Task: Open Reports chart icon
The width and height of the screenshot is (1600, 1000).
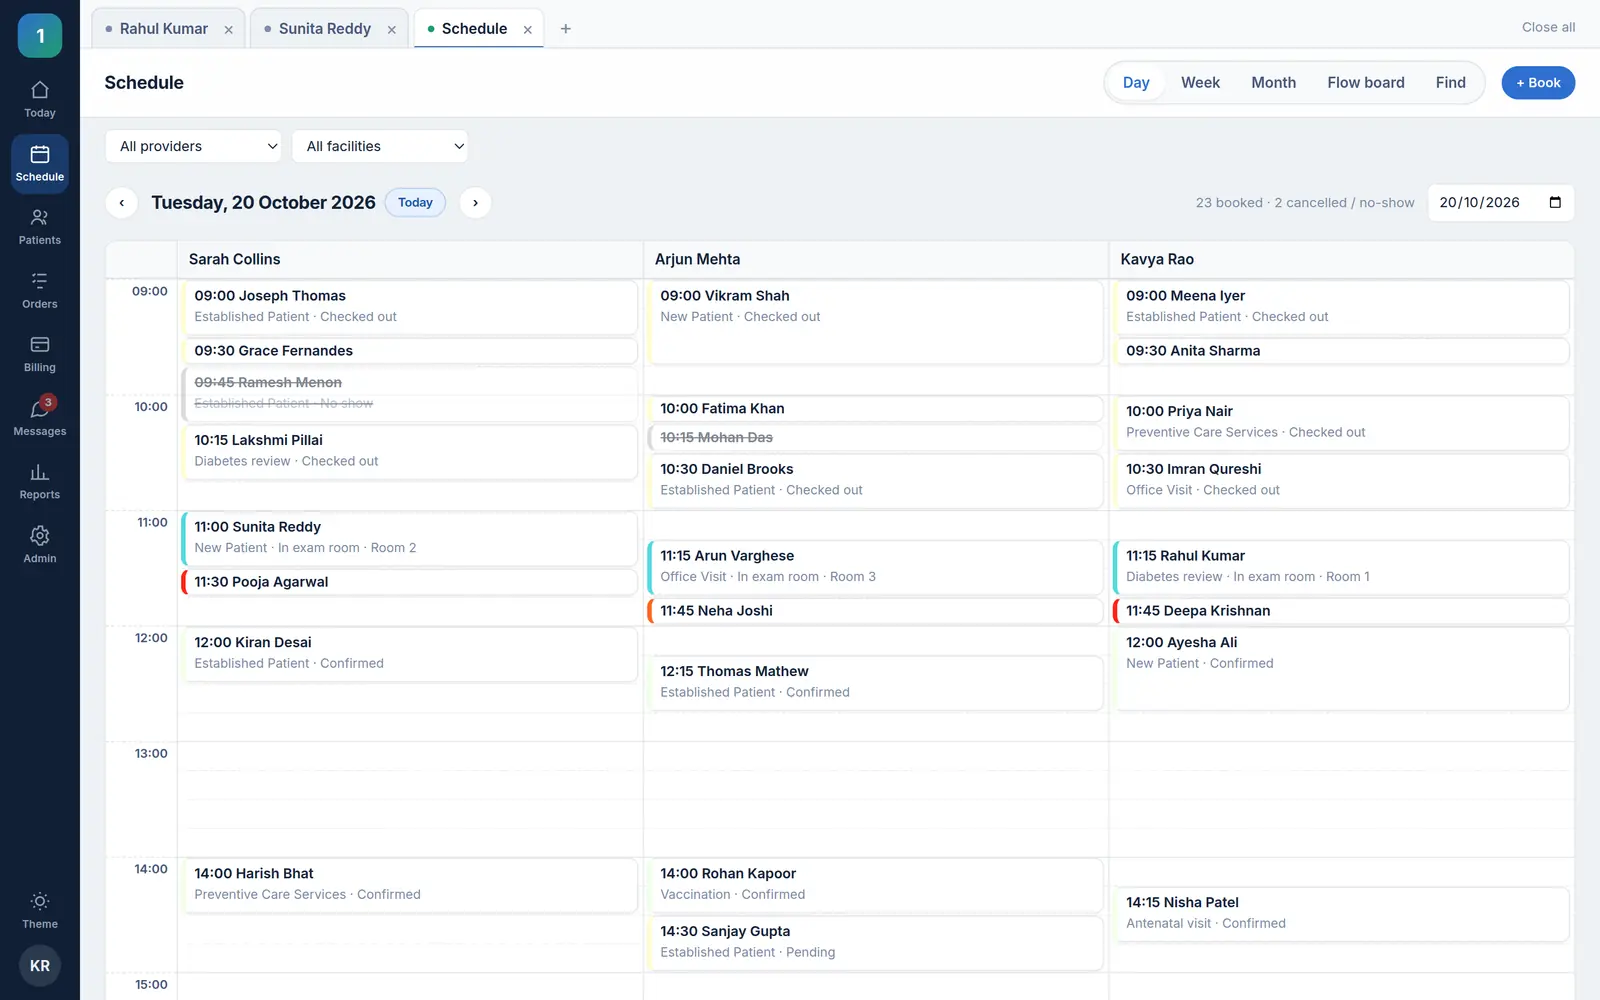Action: click(40, 481)
